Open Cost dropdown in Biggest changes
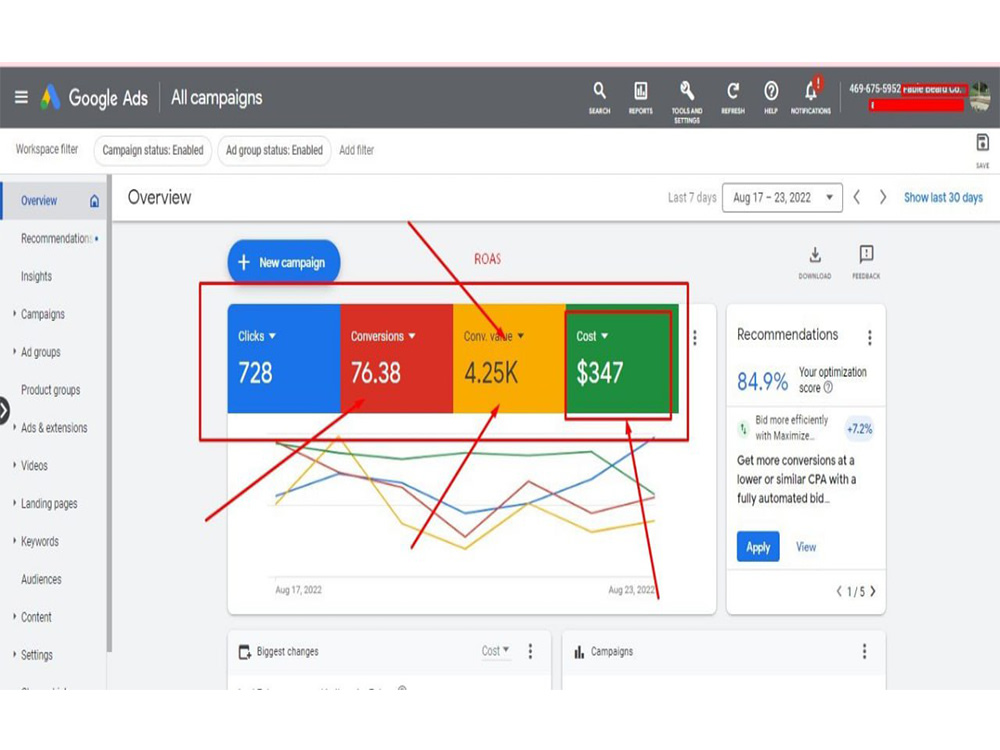Screen dimensions: 1000x750 coord(496,651)
